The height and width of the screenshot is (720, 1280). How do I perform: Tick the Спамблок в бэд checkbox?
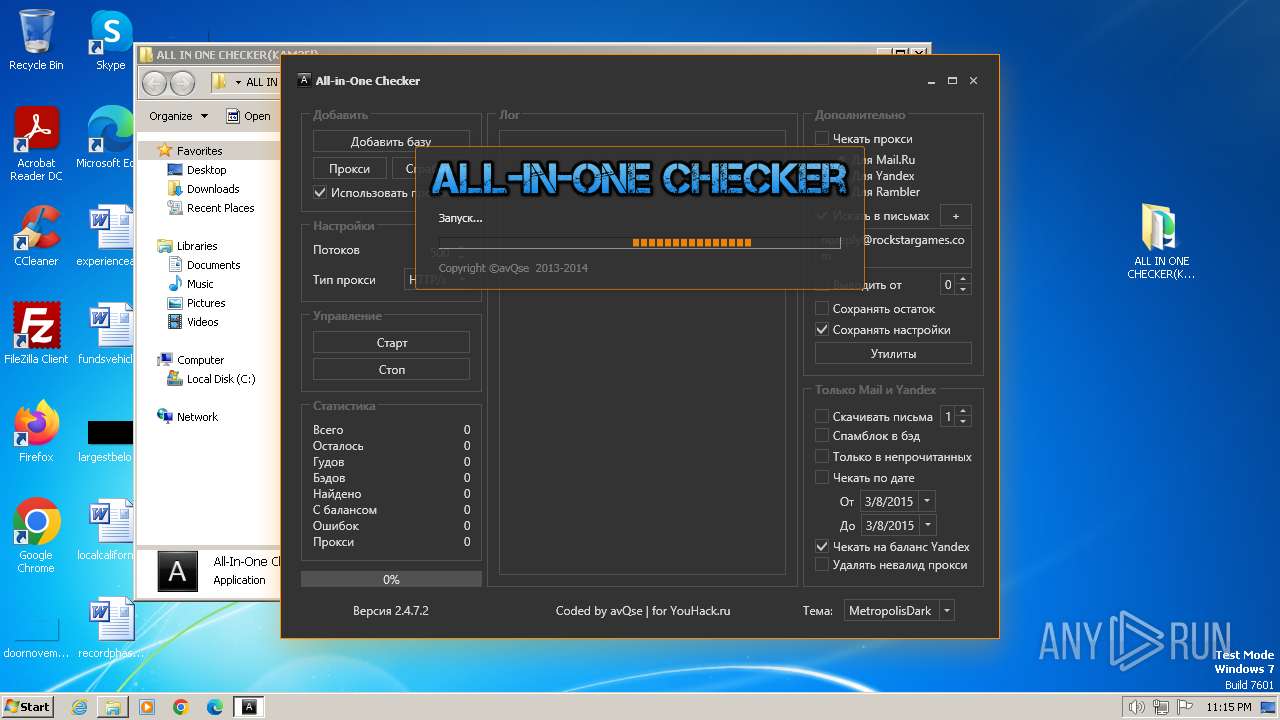(x=822, y=436)
